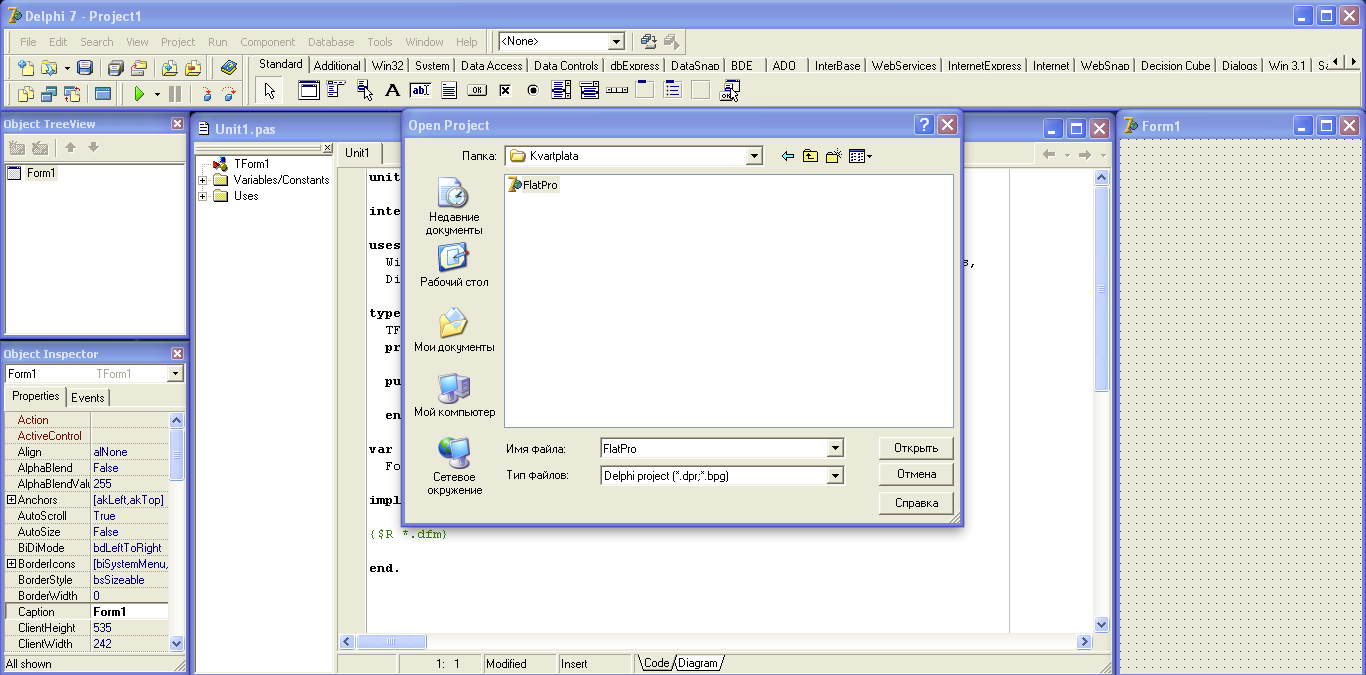The image size is (1366, 675).
Task: Click the Save toolbar icon
Action: tap(85, 68)
